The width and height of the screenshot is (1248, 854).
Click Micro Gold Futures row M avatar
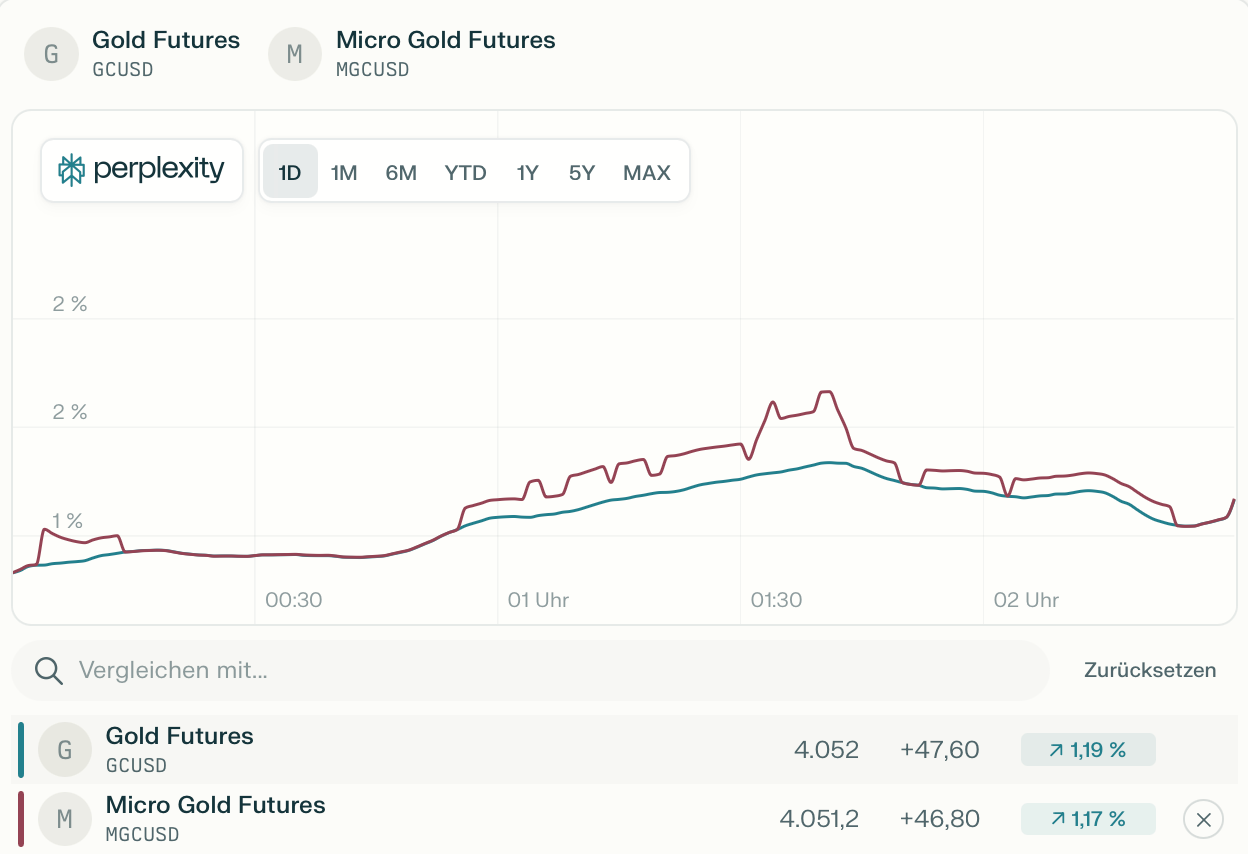pyautogui.click(x=65, y=819)
